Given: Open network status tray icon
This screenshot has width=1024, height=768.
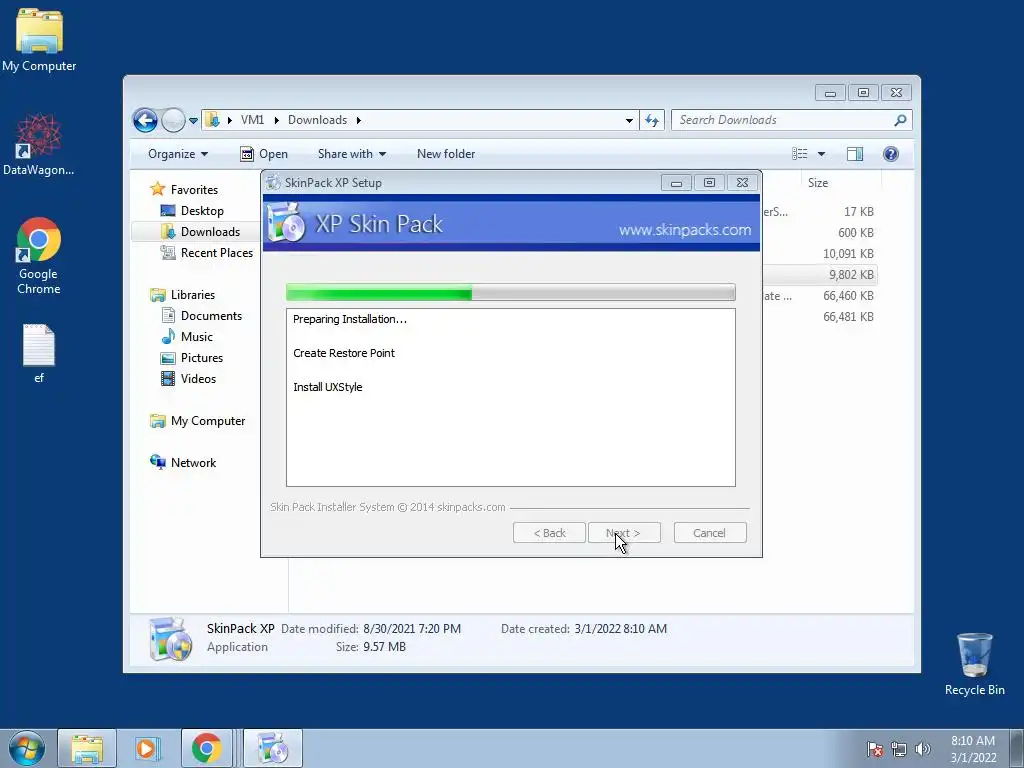Looking at the screenshot, I should [x=899, y=749].
